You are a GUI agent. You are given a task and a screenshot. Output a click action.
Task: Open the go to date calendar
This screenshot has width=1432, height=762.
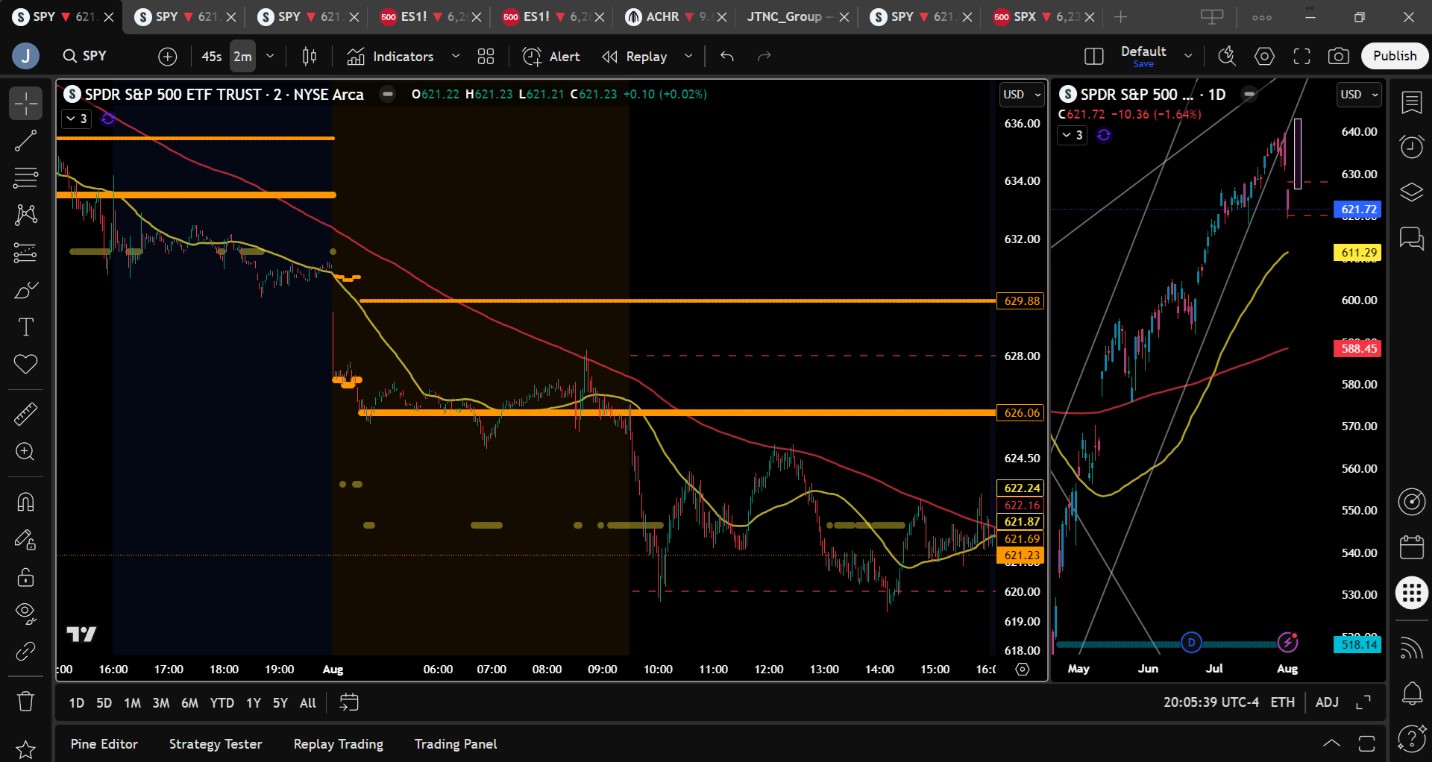[348, 703]
